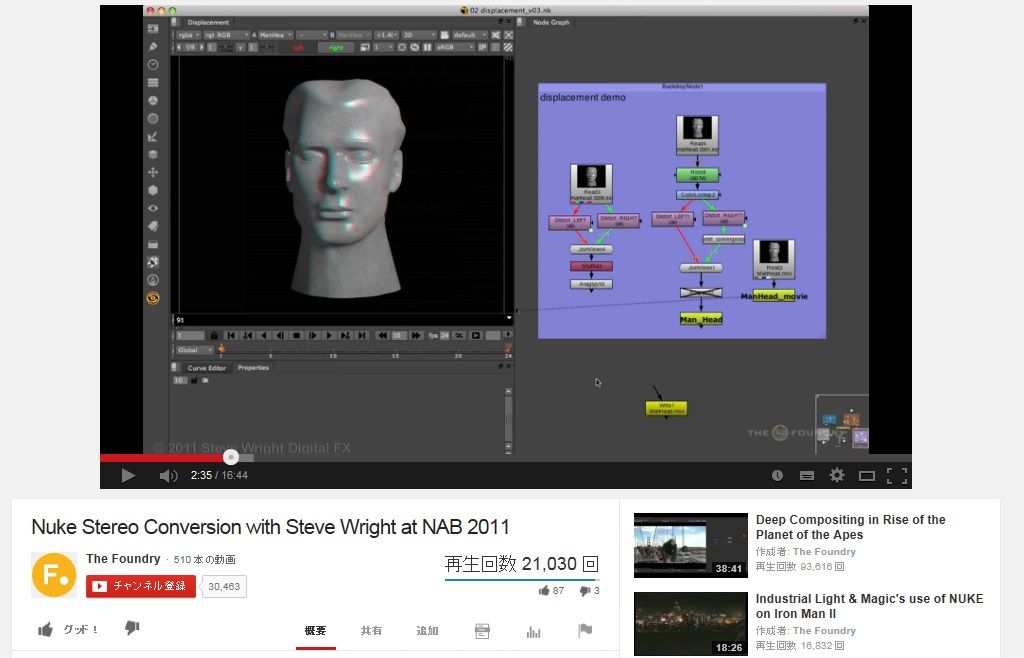
Task: Open the proxy downscale 1 dropdown
Action: [x=383, y=47]
